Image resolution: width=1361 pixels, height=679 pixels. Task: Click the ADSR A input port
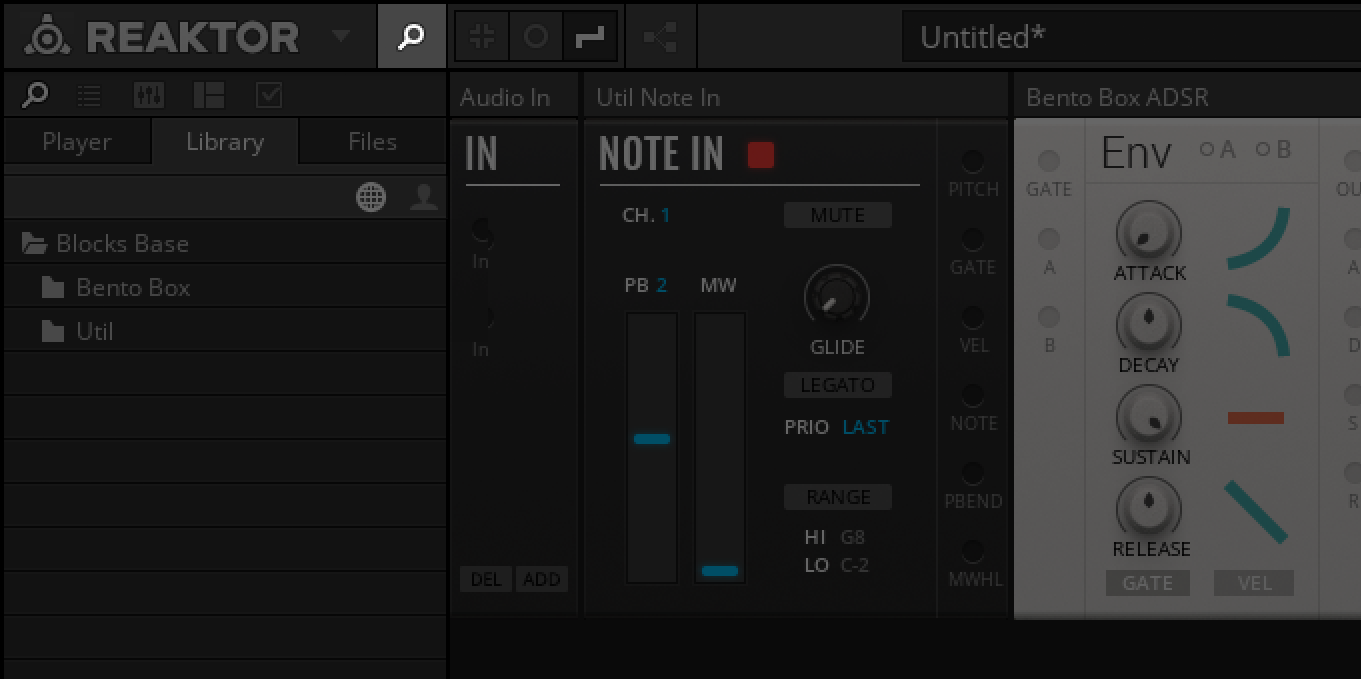pos(1049,239)
